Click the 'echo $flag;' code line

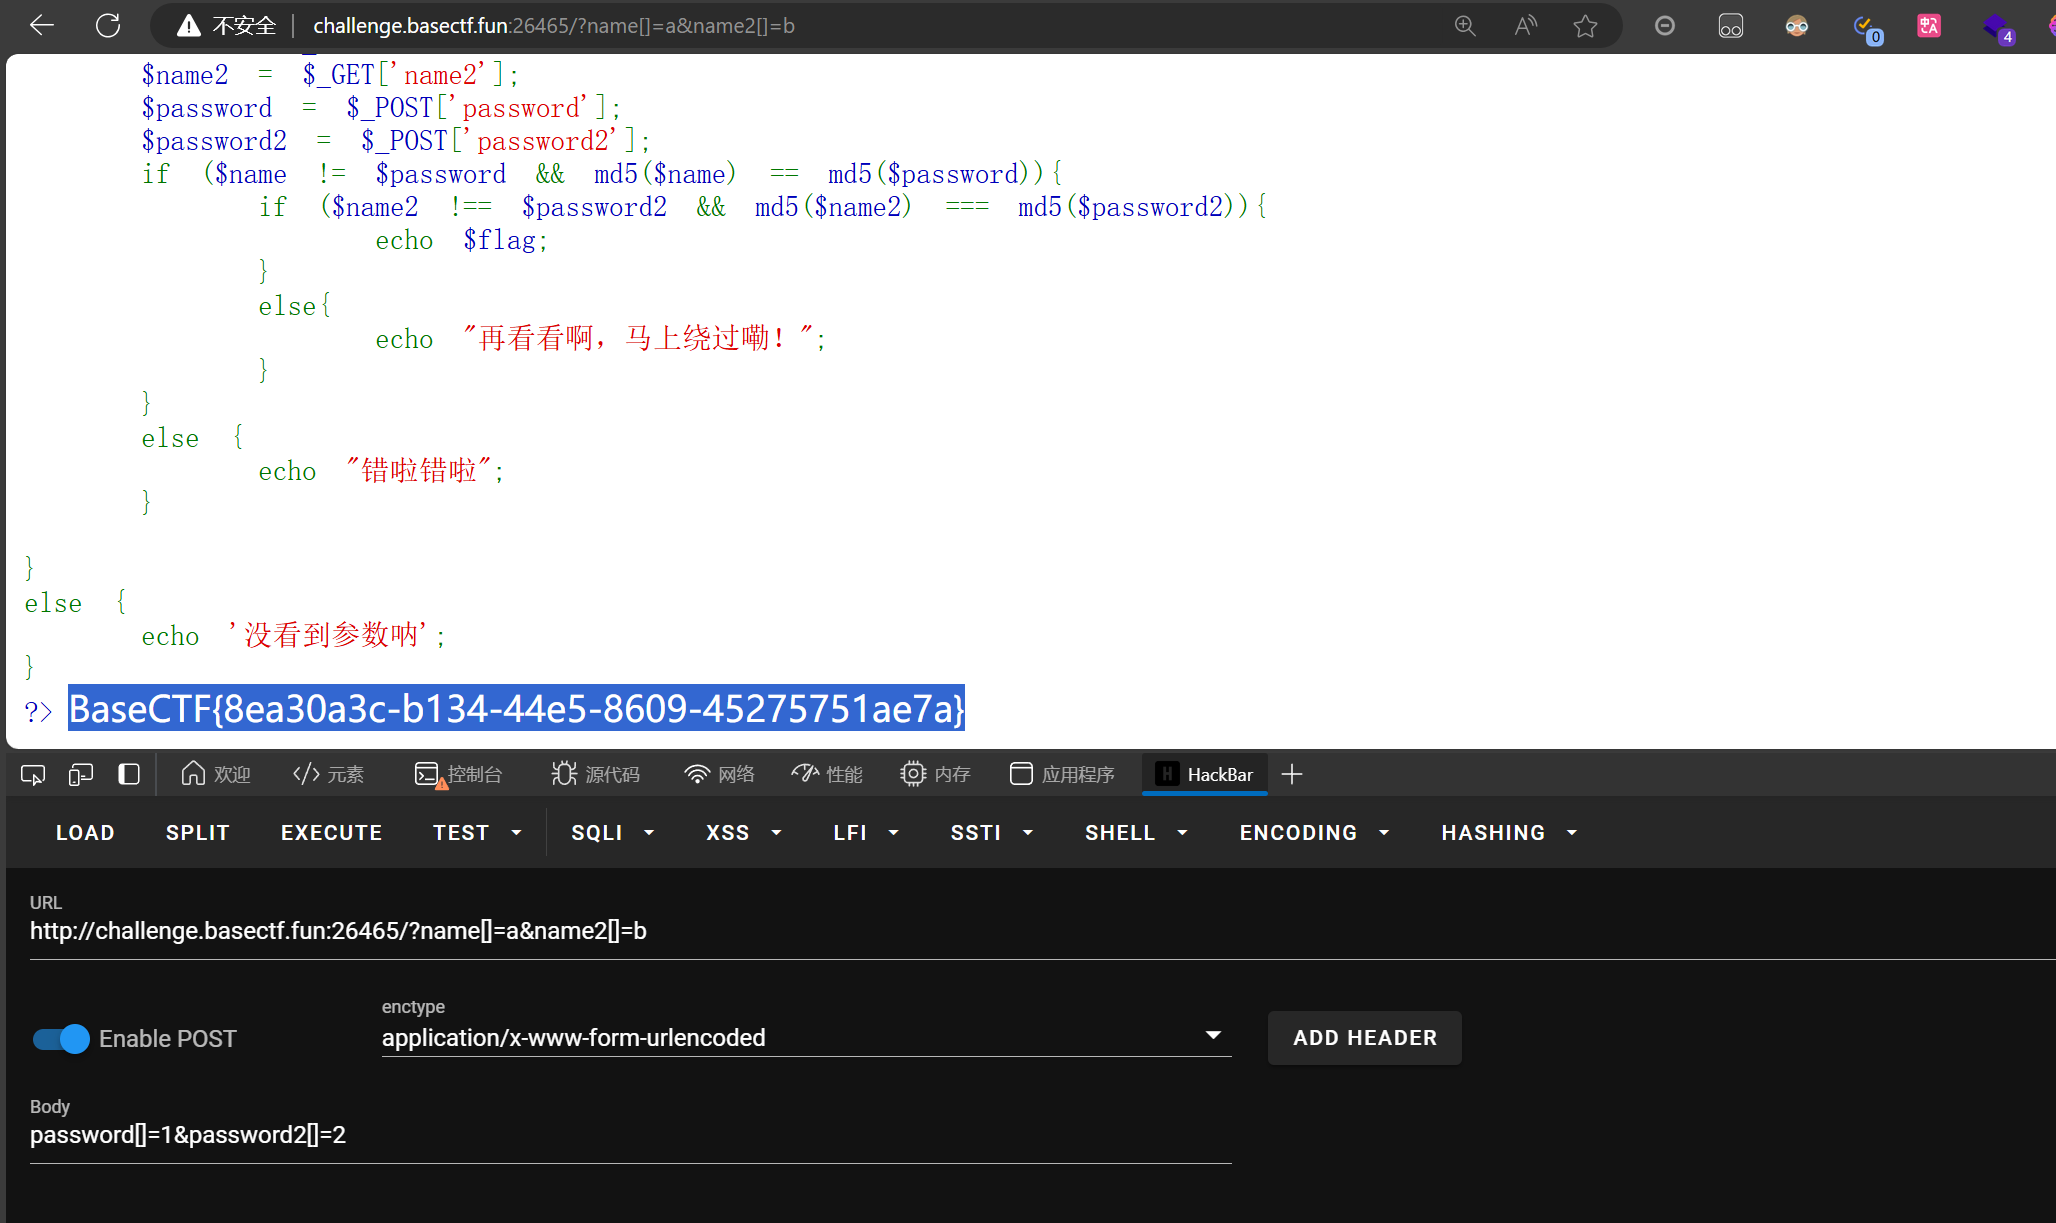(462, 240)
